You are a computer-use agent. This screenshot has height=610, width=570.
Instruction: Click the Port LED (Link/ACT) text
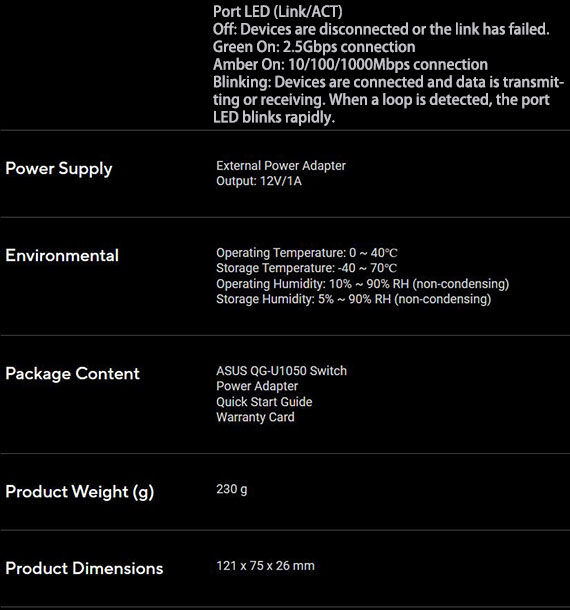pos(277,12)
